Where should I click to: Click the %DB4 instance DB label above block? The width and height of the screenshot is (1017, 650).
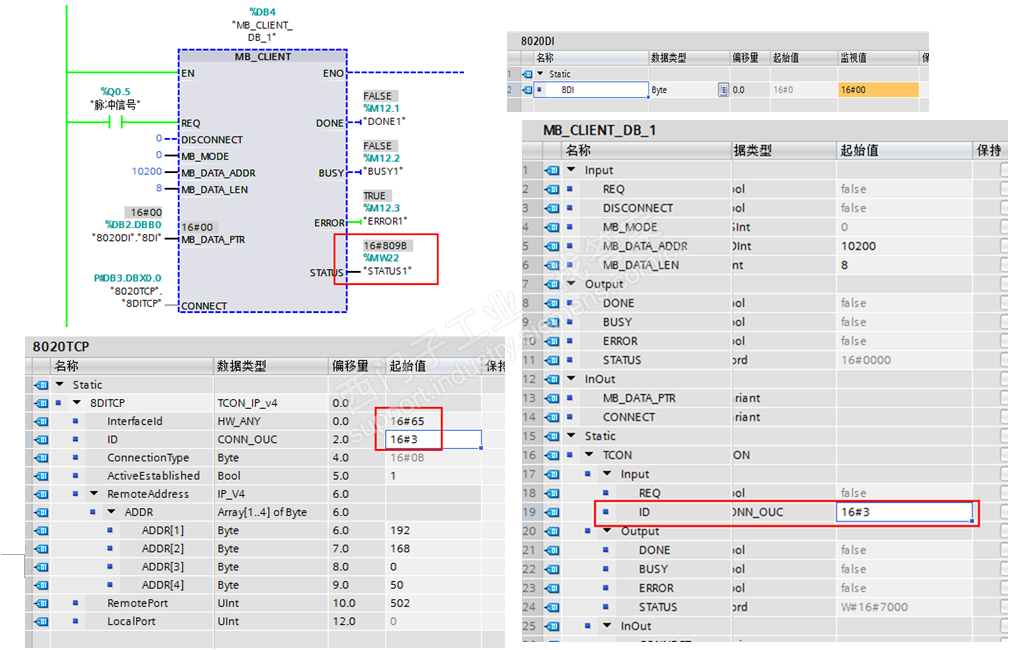pyautogui.click(x=263, y=12)
